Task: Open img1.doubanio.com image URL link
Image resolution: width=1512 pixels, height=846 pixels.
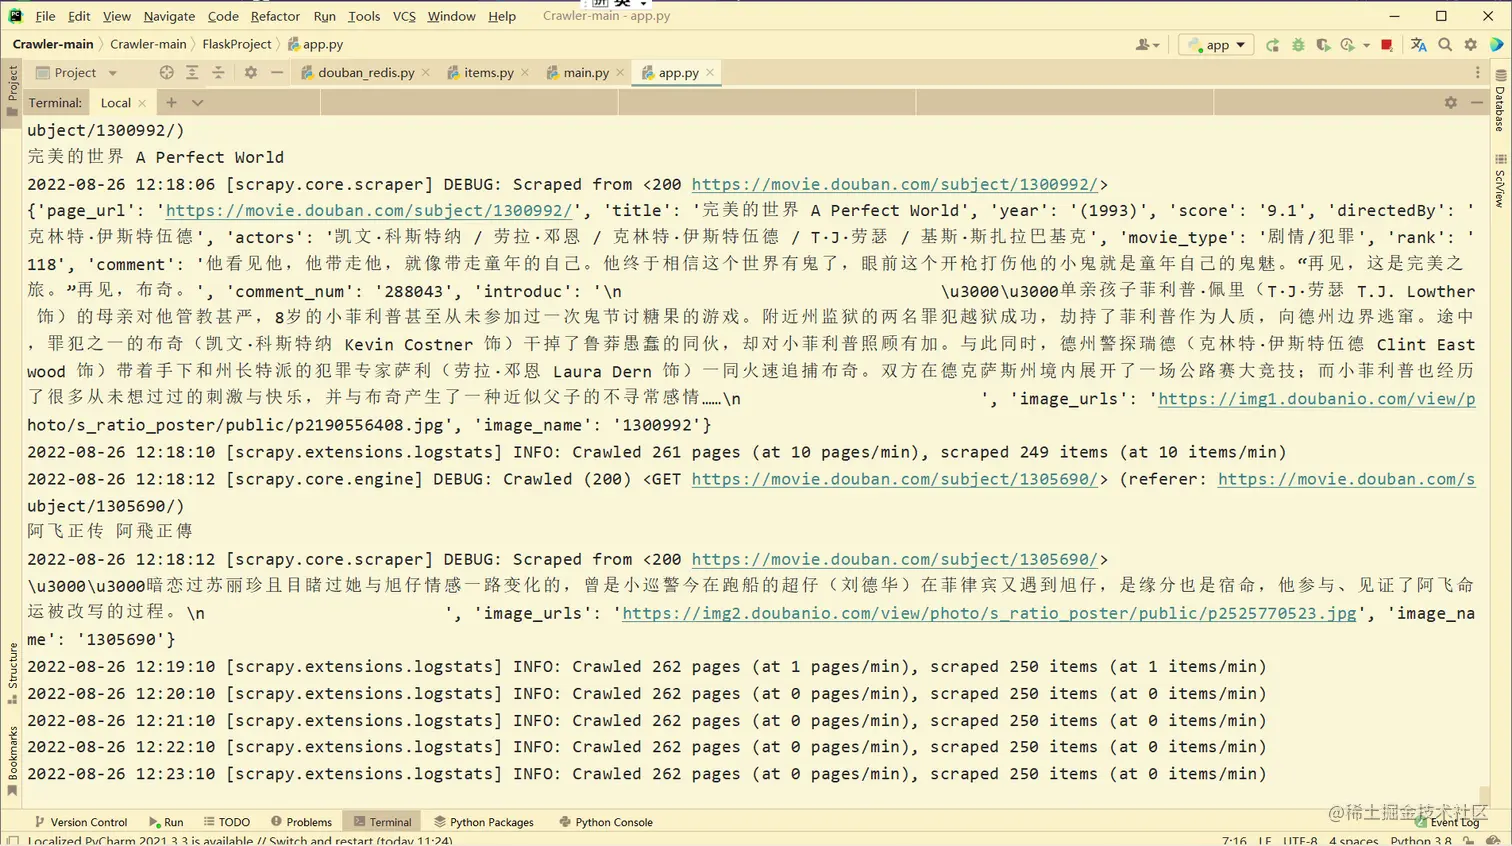Action: [1317, 399]
